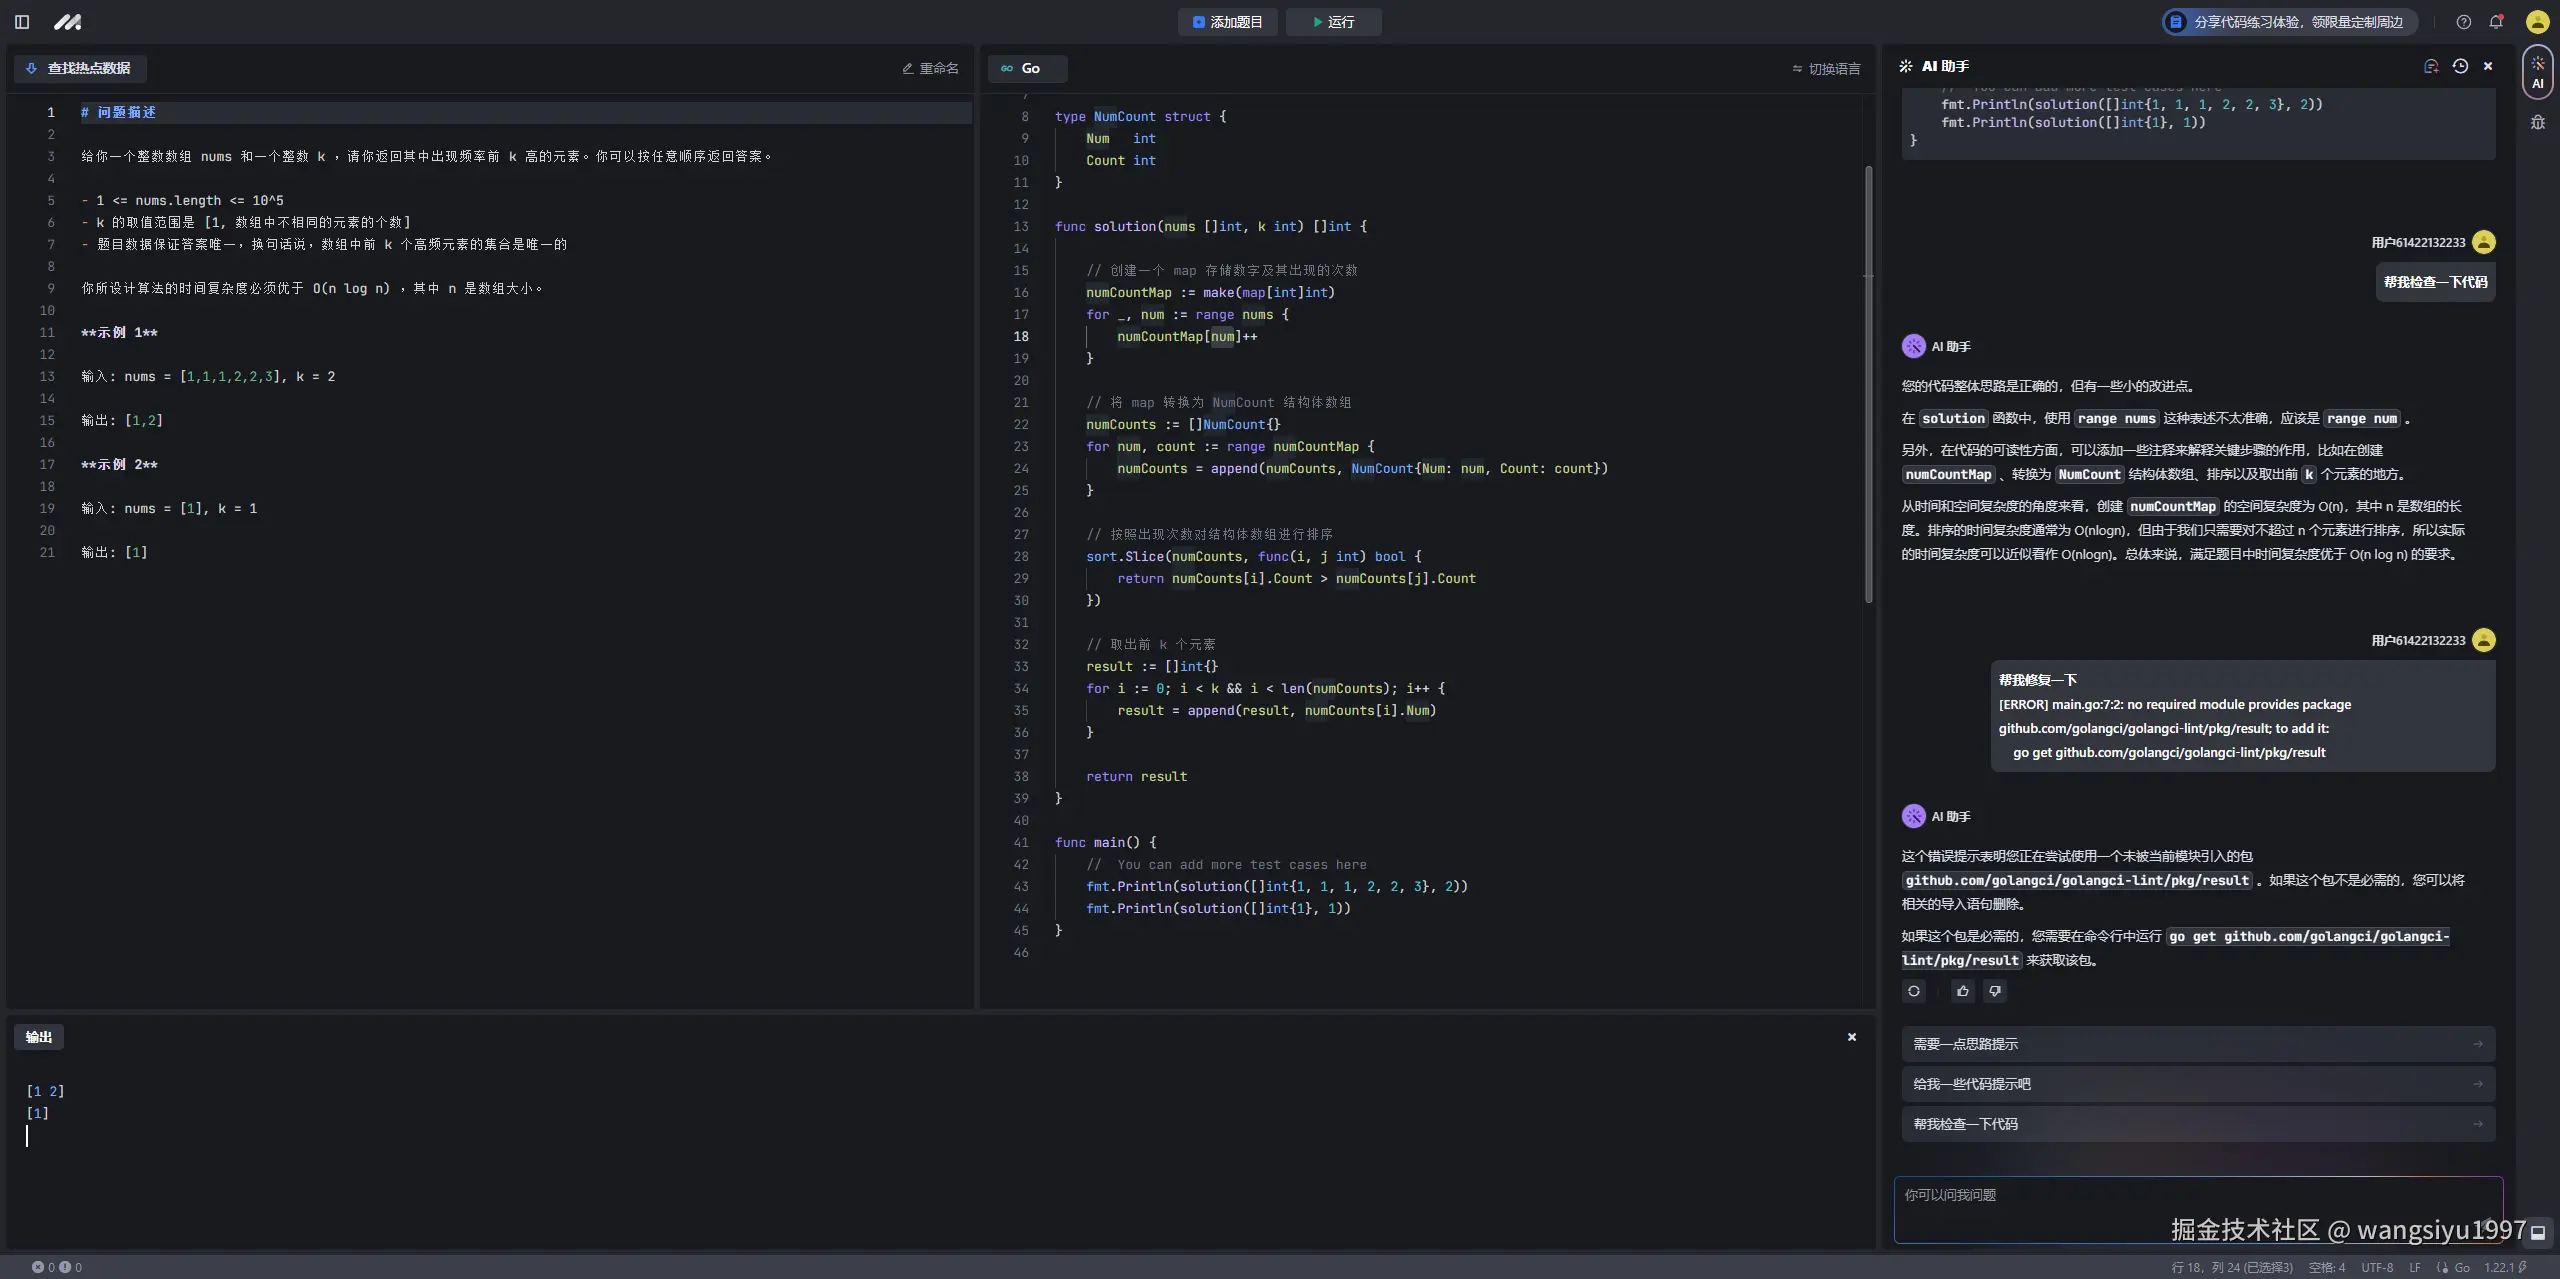Toggle the AI panel button in right sidebar
The image size is (2560, 1279).
point(2538,72)
